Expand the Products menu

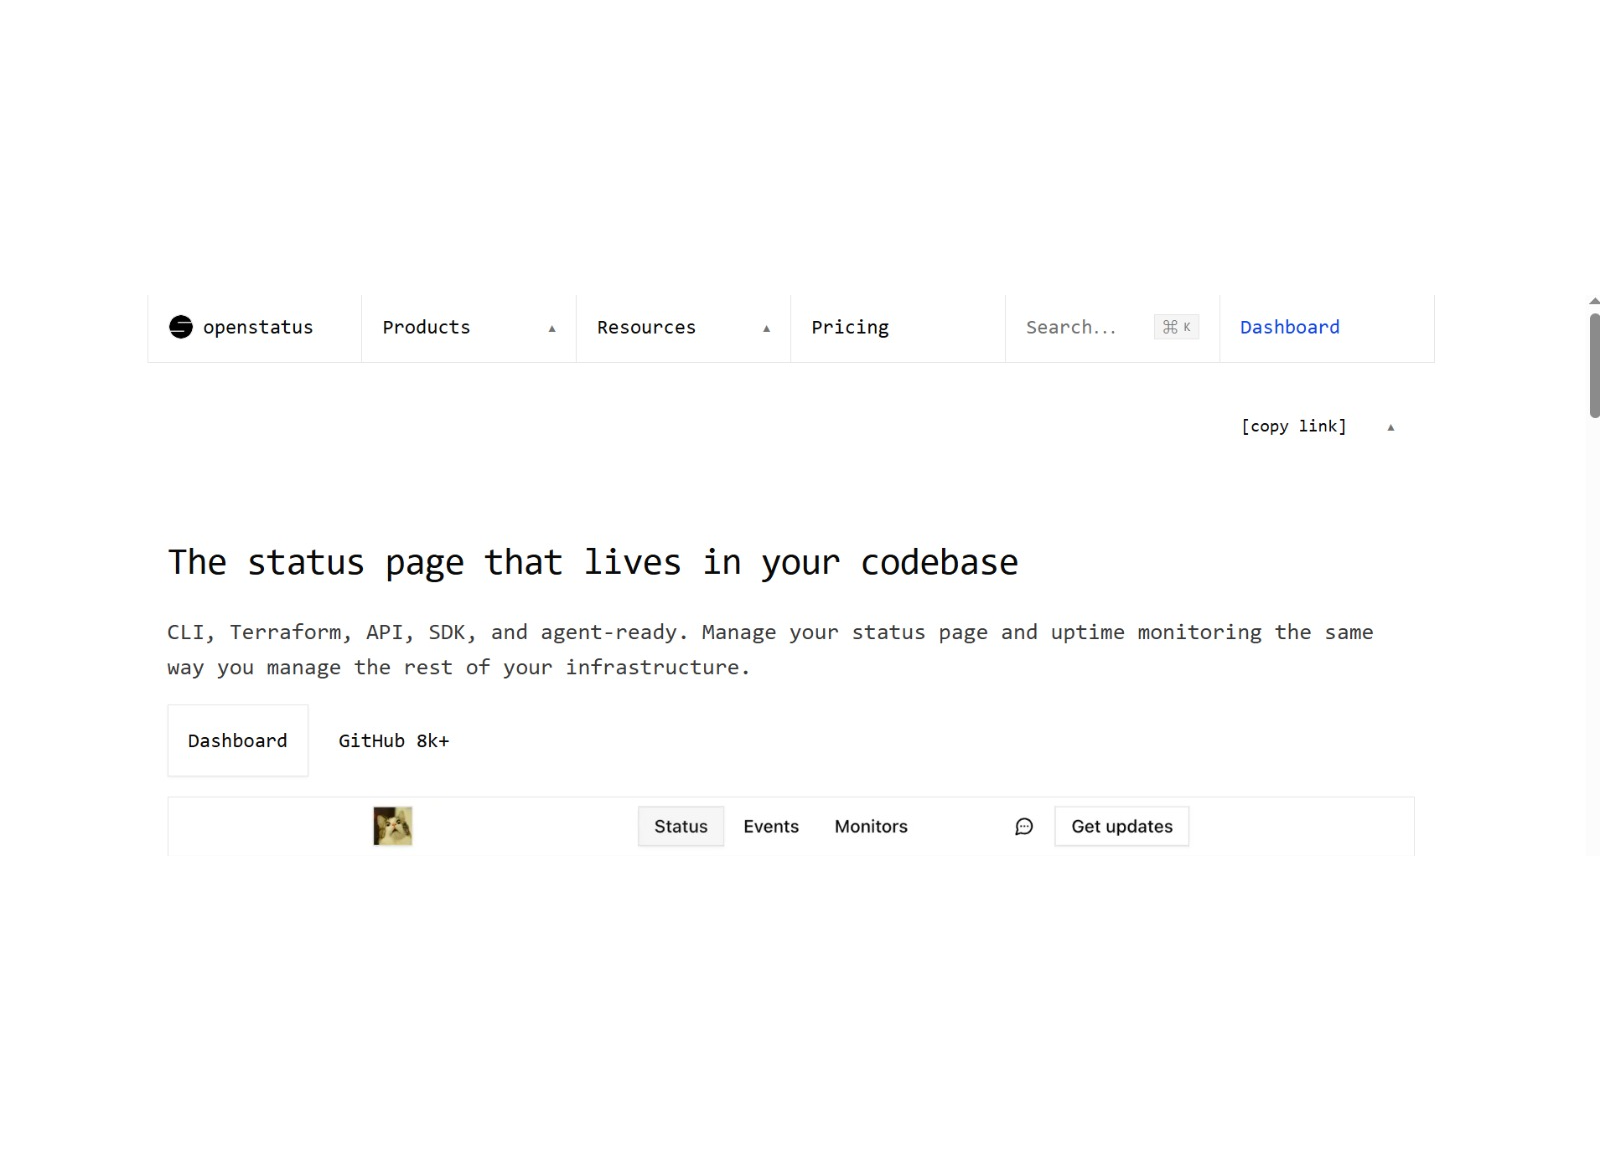[x=468, y=328]
